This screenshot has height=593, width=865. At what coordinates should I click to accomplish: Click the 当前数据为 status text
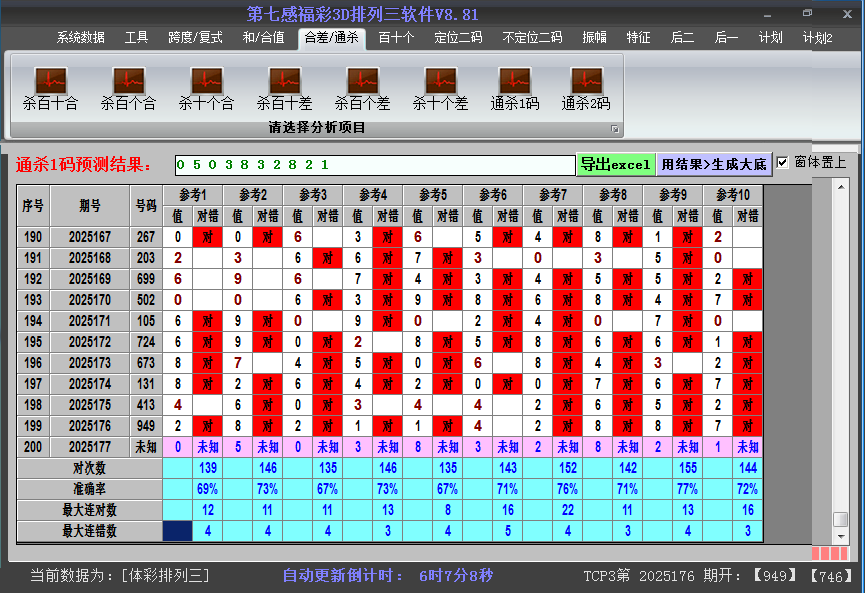(120, 576)
